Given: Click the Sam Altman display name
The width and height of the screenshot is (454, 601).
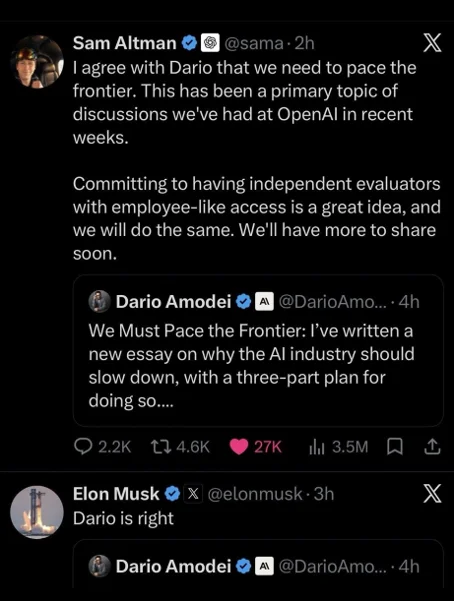Looking at the screenshot, I should tap(125, 43).
